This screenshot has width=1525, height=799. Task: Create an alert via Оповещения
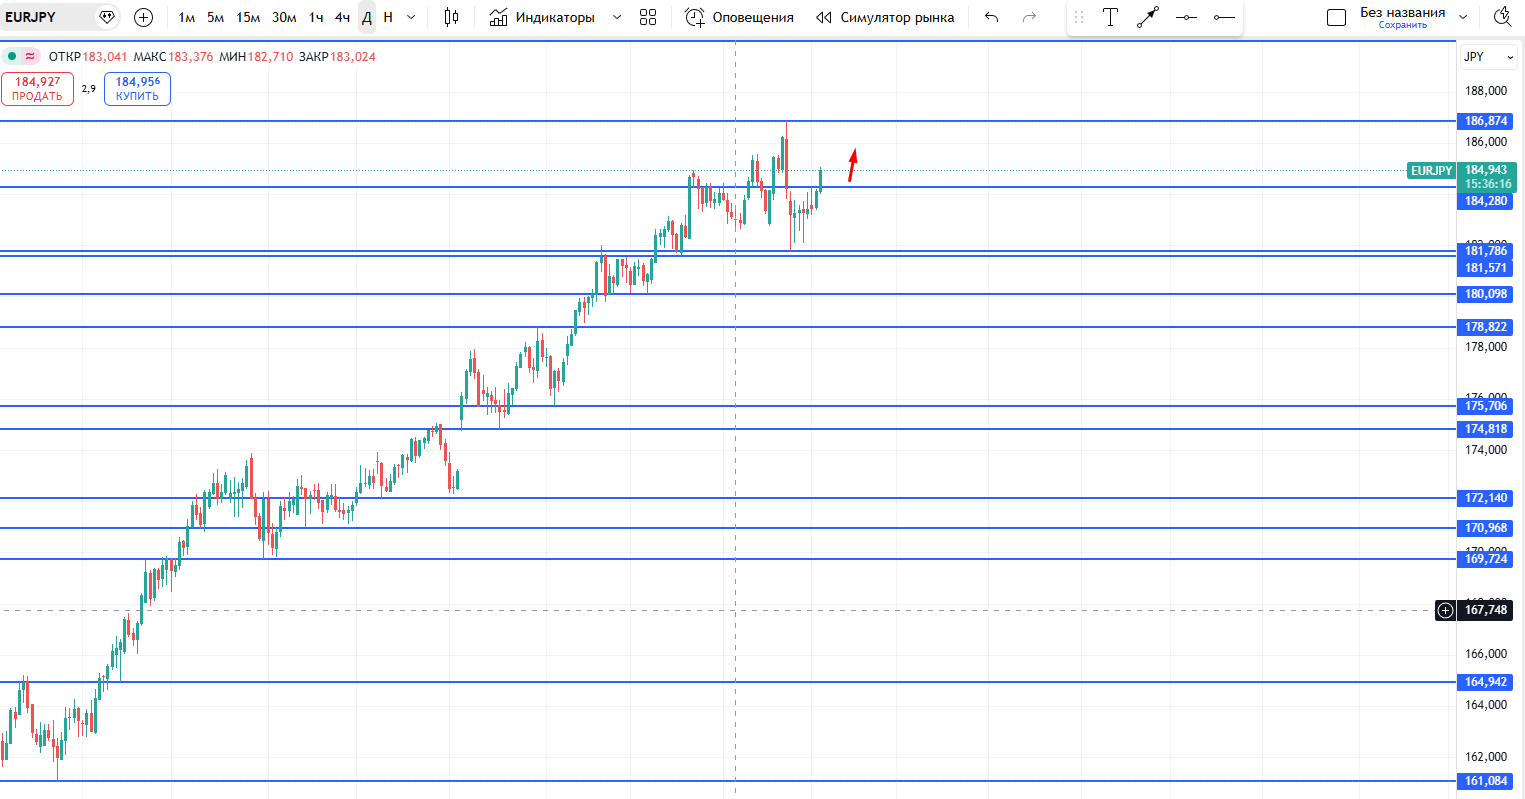739,17
